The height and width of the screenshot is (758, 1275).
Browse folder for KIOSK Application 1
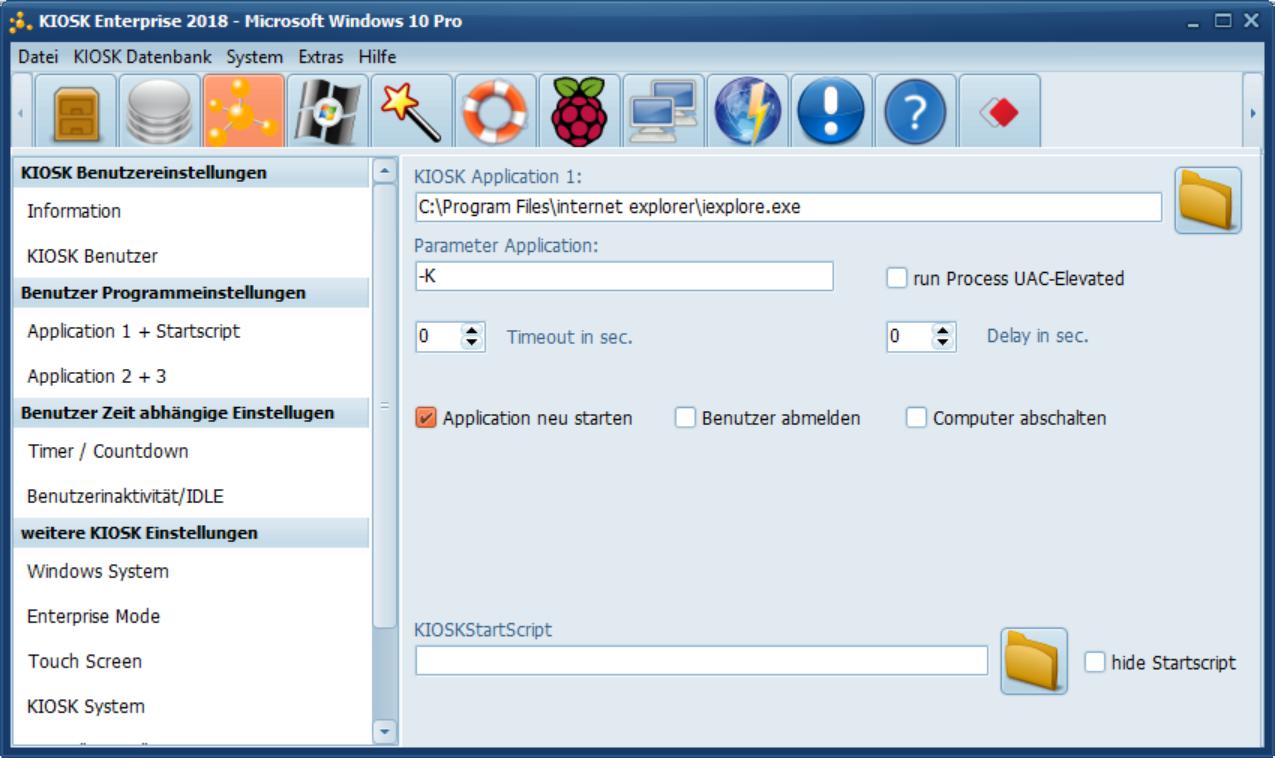(x=1208, y=200)
